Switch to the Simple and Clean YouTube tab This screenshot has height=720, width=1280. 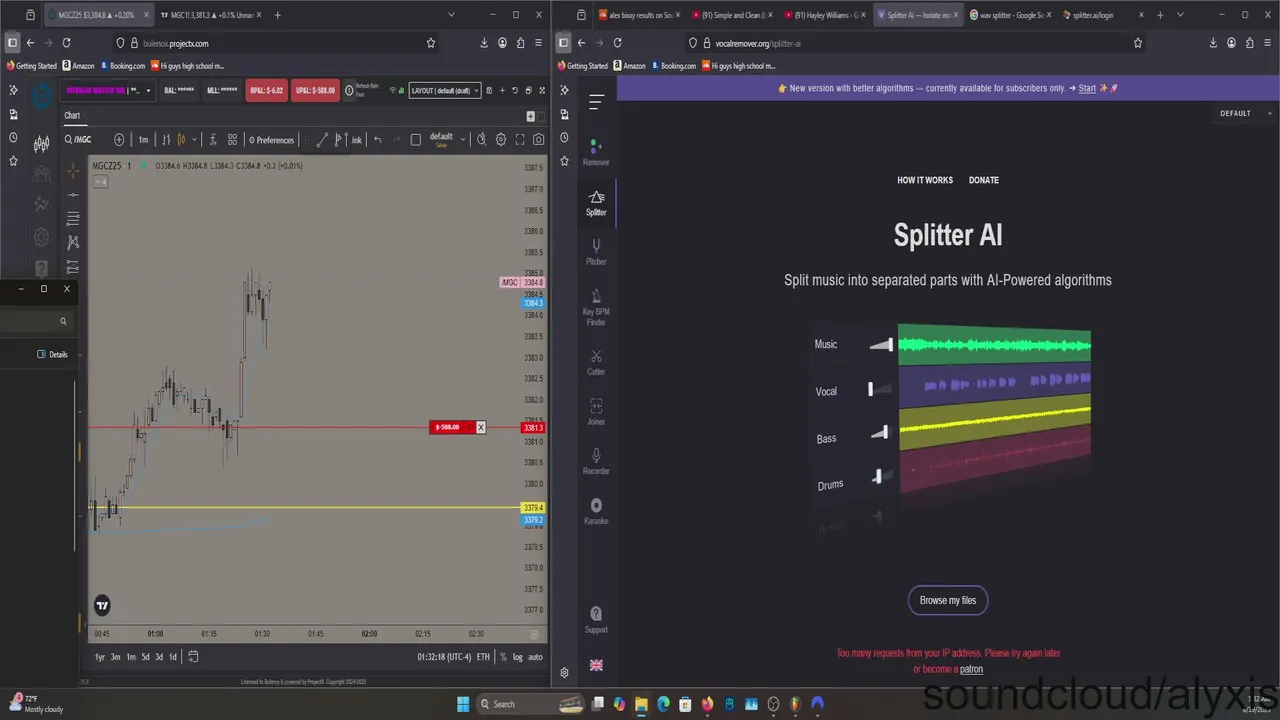click(731, 15)
